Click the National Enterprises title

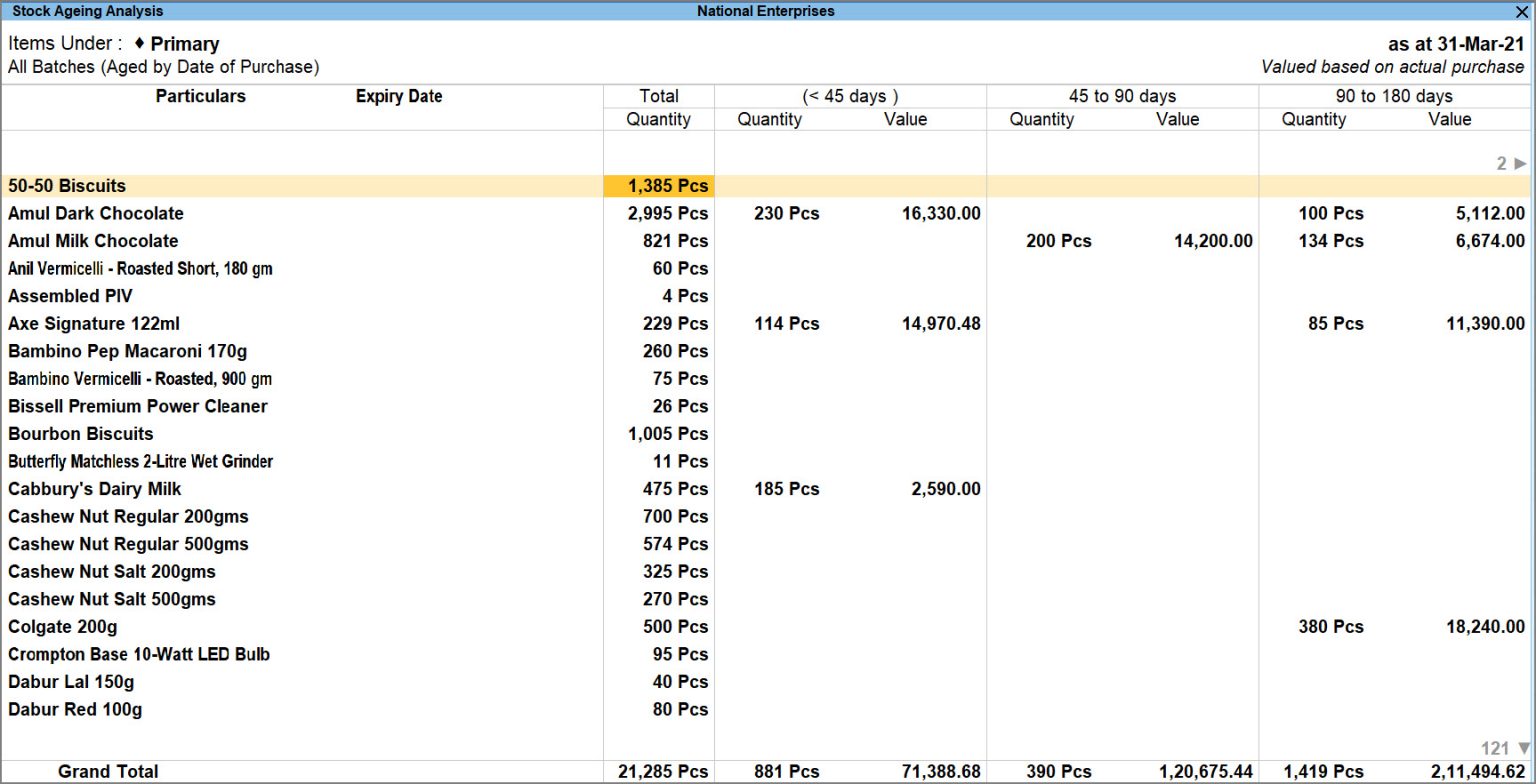[x=766, y=12]
